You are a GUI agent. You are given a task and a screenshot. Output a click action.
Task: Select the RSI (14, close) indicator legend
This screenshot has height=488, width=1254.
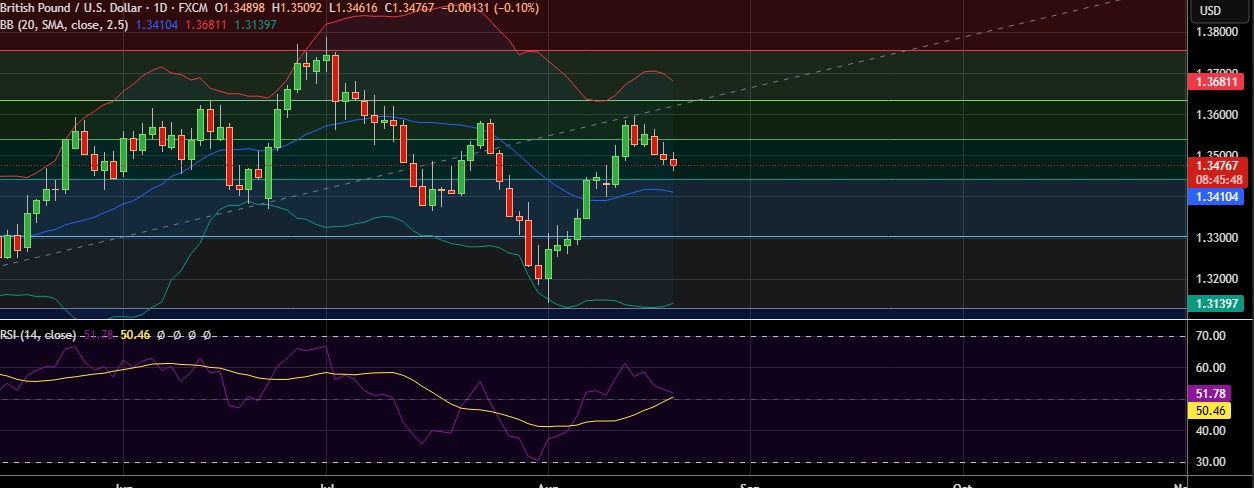pos(38,335)
